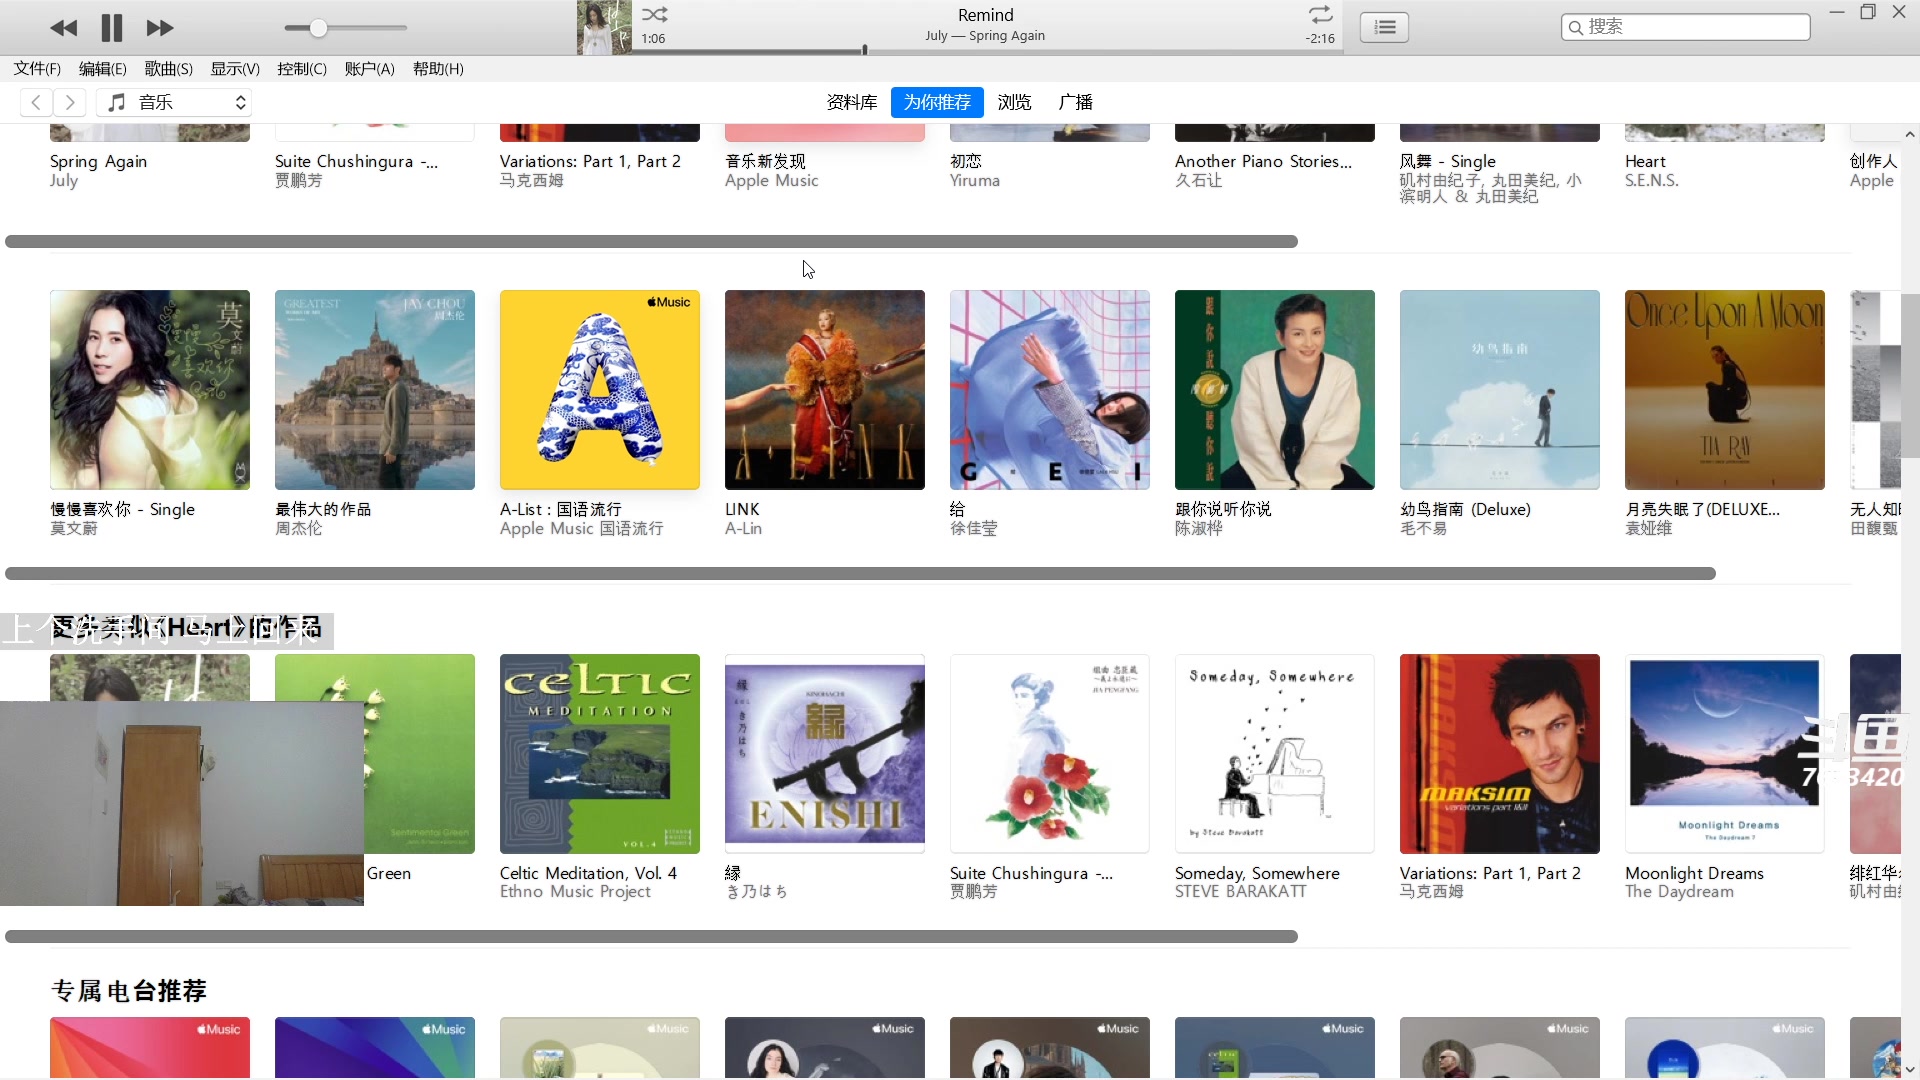Open album 给 by 徐佳莹 cover
This screenshot has height=1080, width=1920.
[x=1050, y=390]
